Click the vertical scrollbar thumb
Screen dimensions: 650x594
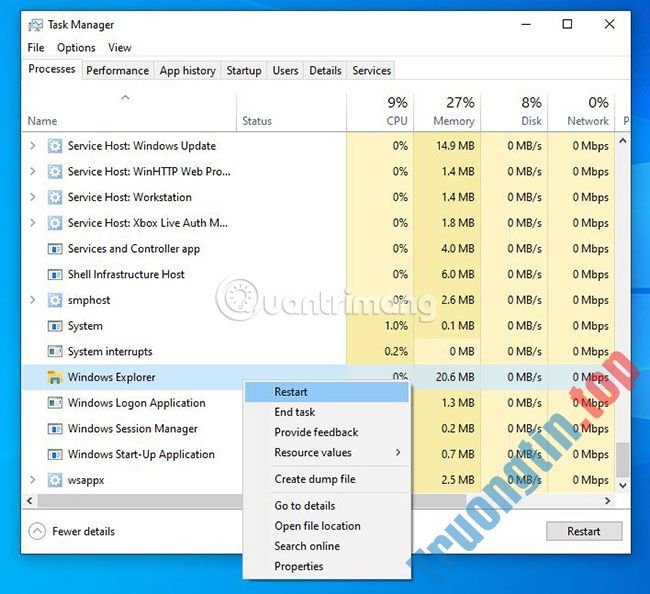[x=623, y=460]
